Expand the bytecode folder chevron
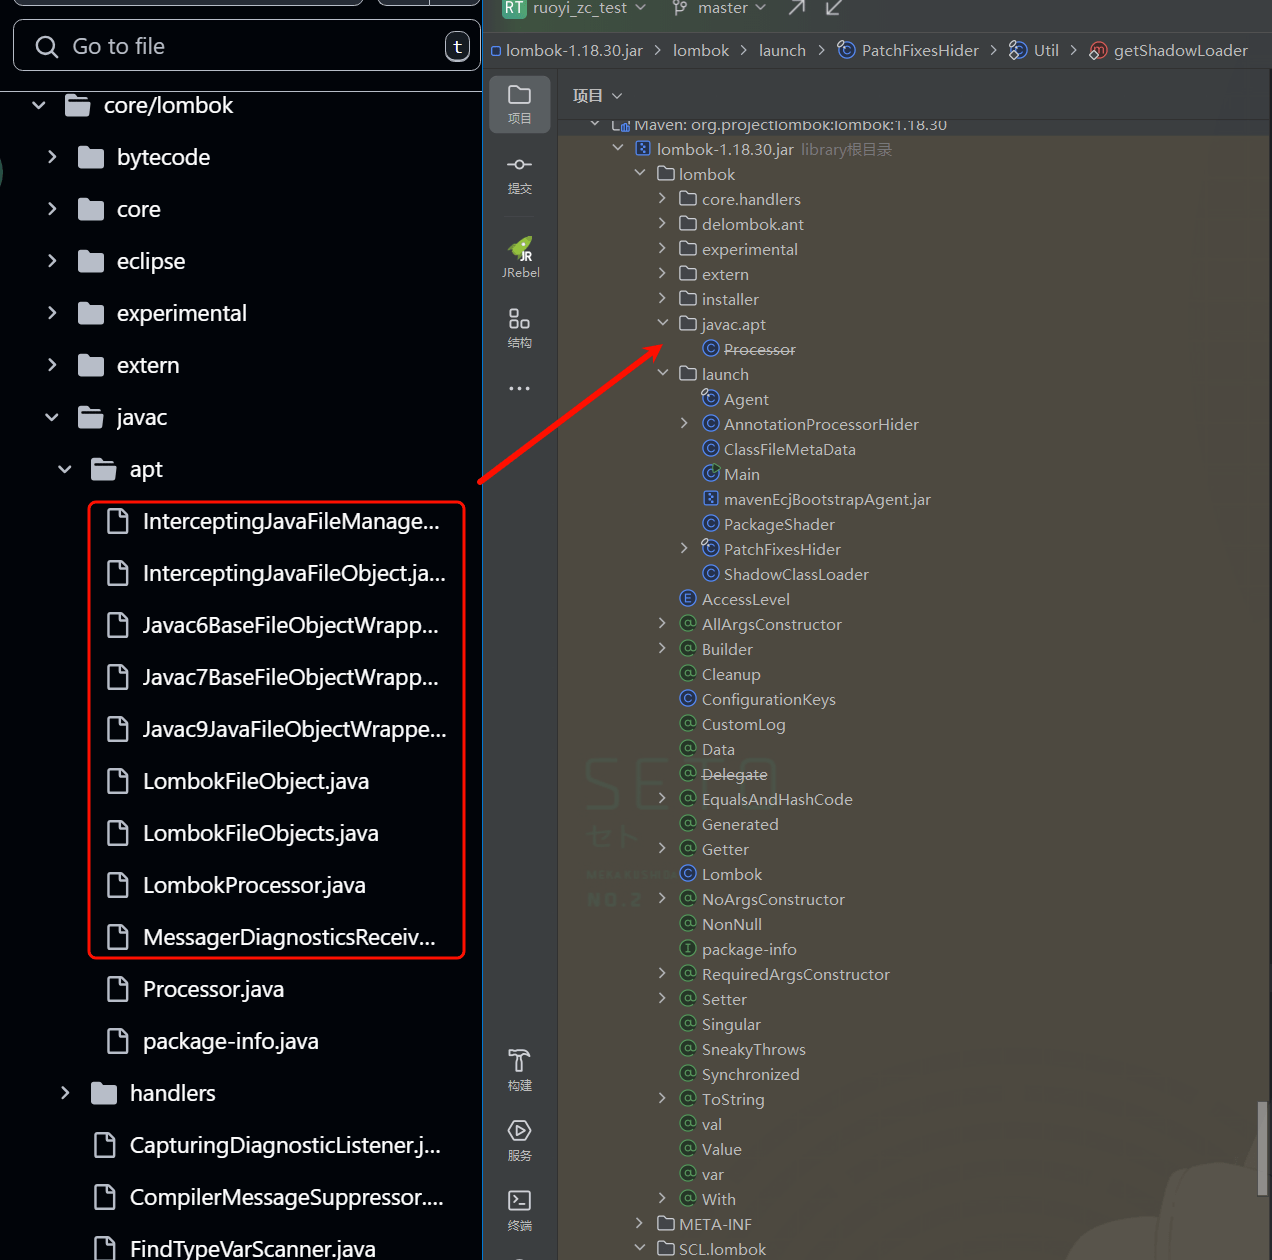The image size is (1272, 1260). pyautogui.click(x=52, y=157)
